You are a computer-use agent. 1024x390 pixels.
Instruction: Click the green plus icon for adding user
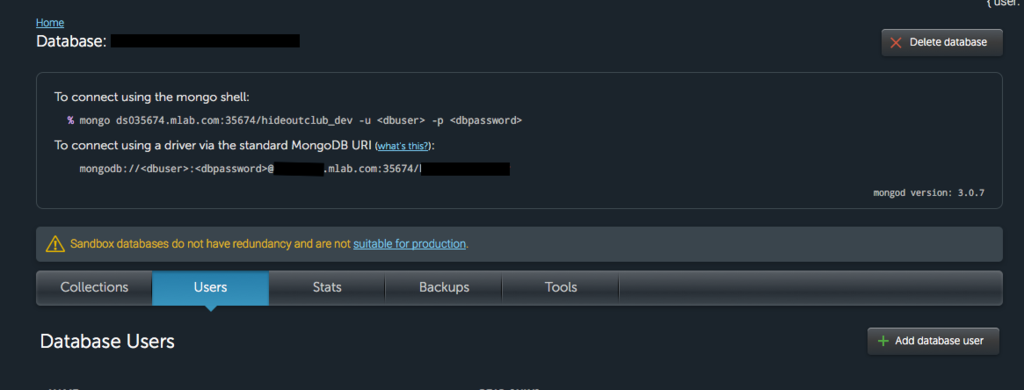pyautogui.click(x=883, y=341)
